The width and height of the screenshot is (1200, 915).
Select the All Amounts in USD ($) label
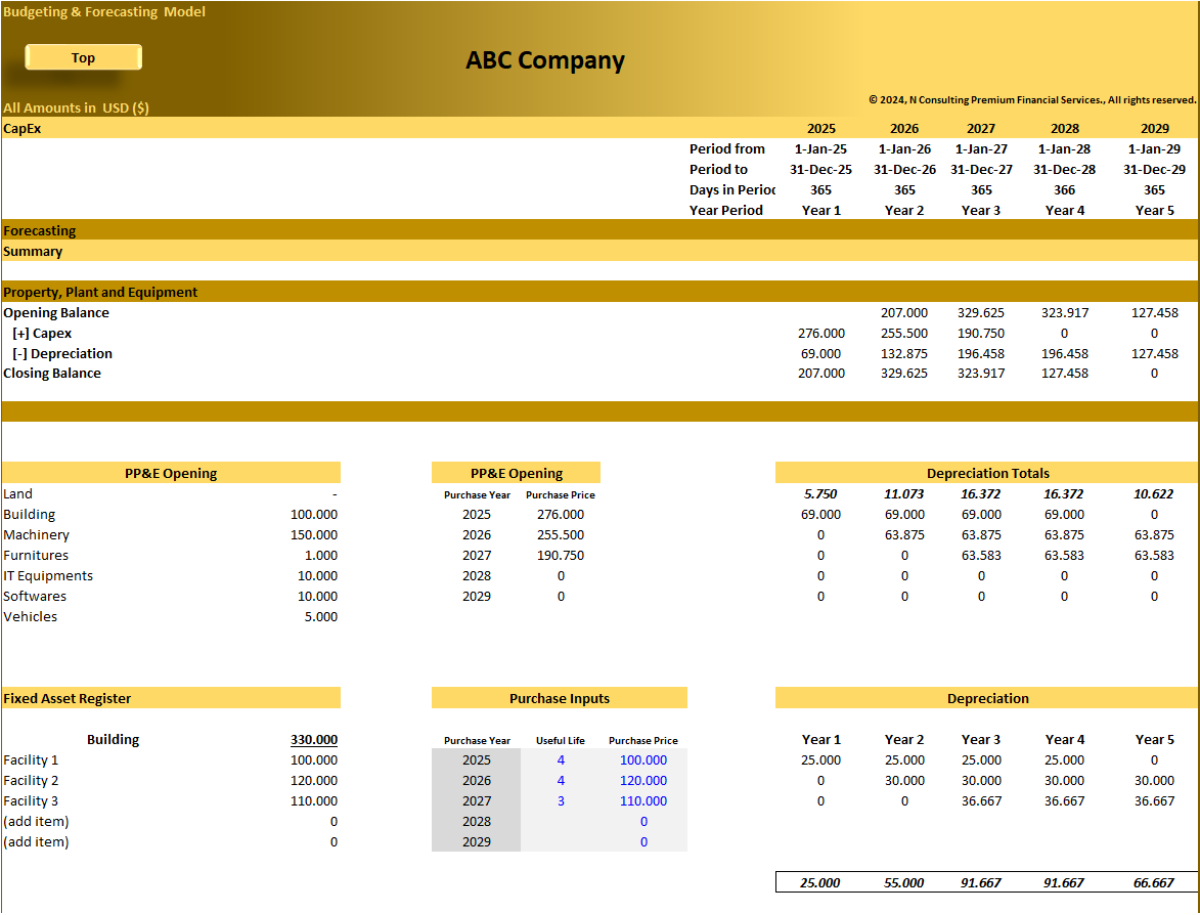click(x=76, y=108)
